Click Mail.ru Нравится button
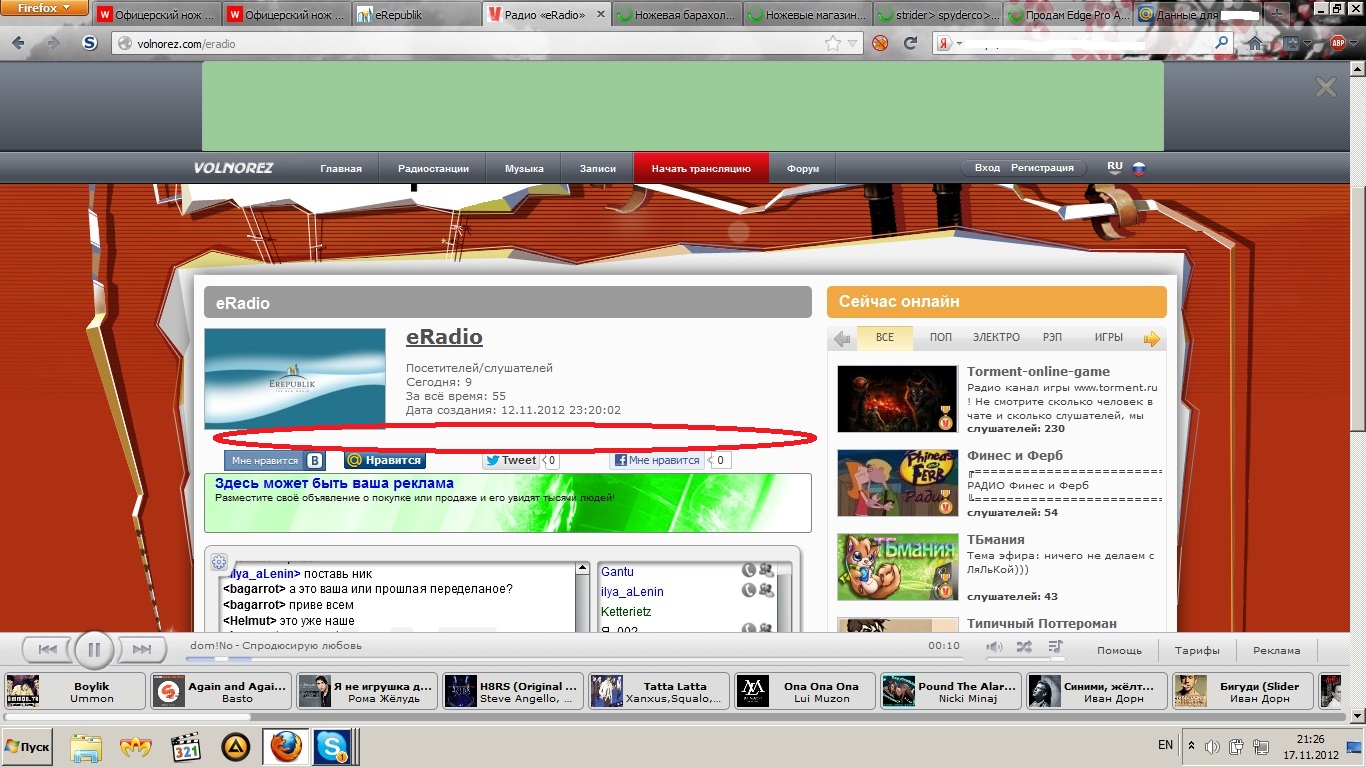Image resolution: width=1366 pixels, height=768 pixels. [x=384, y=461]
